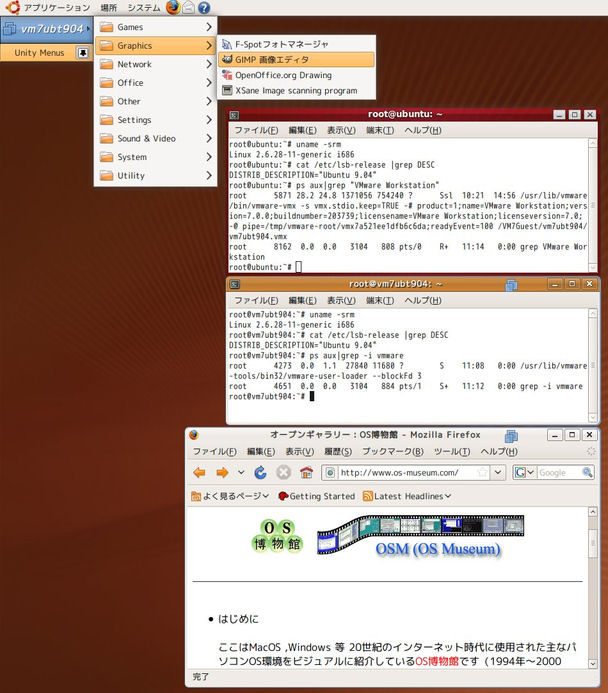This screenshot has width=608, height=693.
Task: Reload the page in Firefox
Action: [260, 473]
